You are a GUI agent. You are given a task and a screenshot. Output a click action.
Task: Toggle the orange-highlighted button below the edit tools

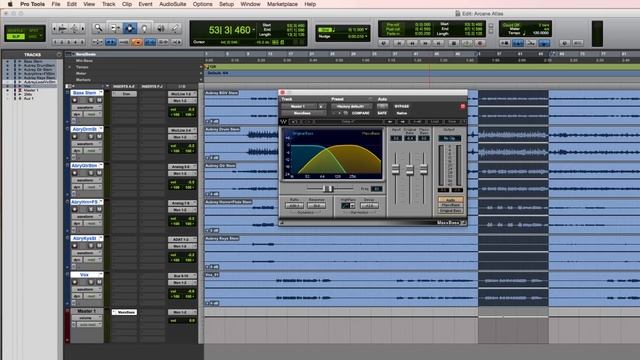tap(137, 42)
